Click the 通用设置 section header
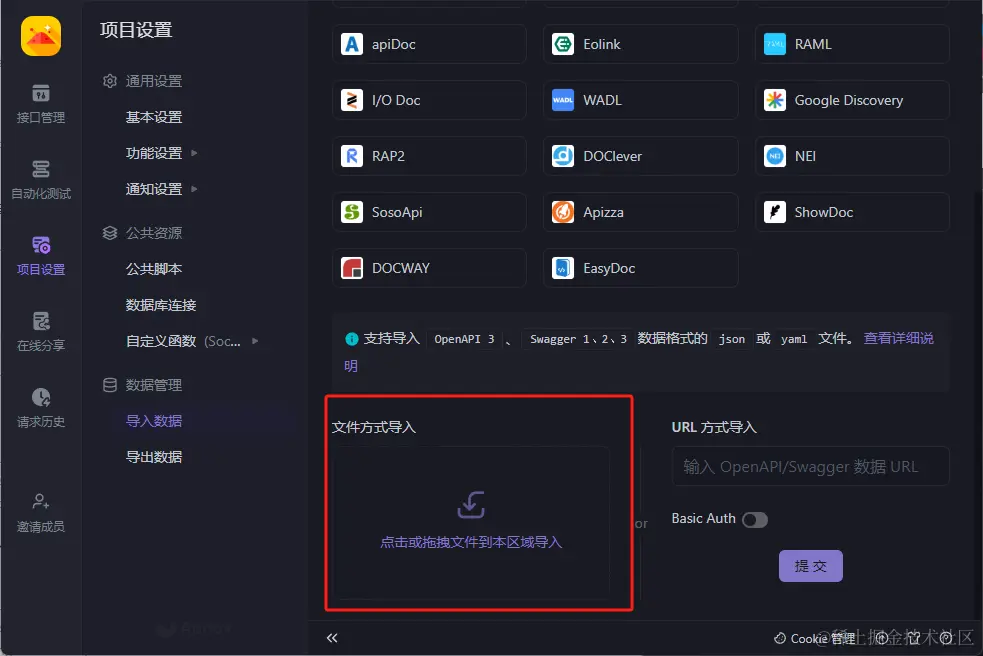 [x=143, y=81]
